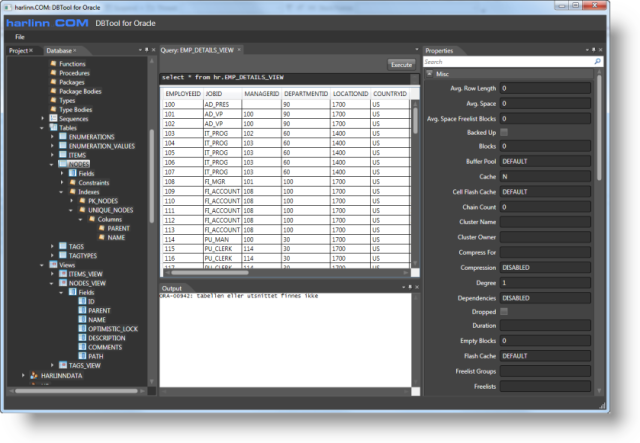Click the Package Bodies folder icon
Screen dimensions: 640x443
[53, 91]
